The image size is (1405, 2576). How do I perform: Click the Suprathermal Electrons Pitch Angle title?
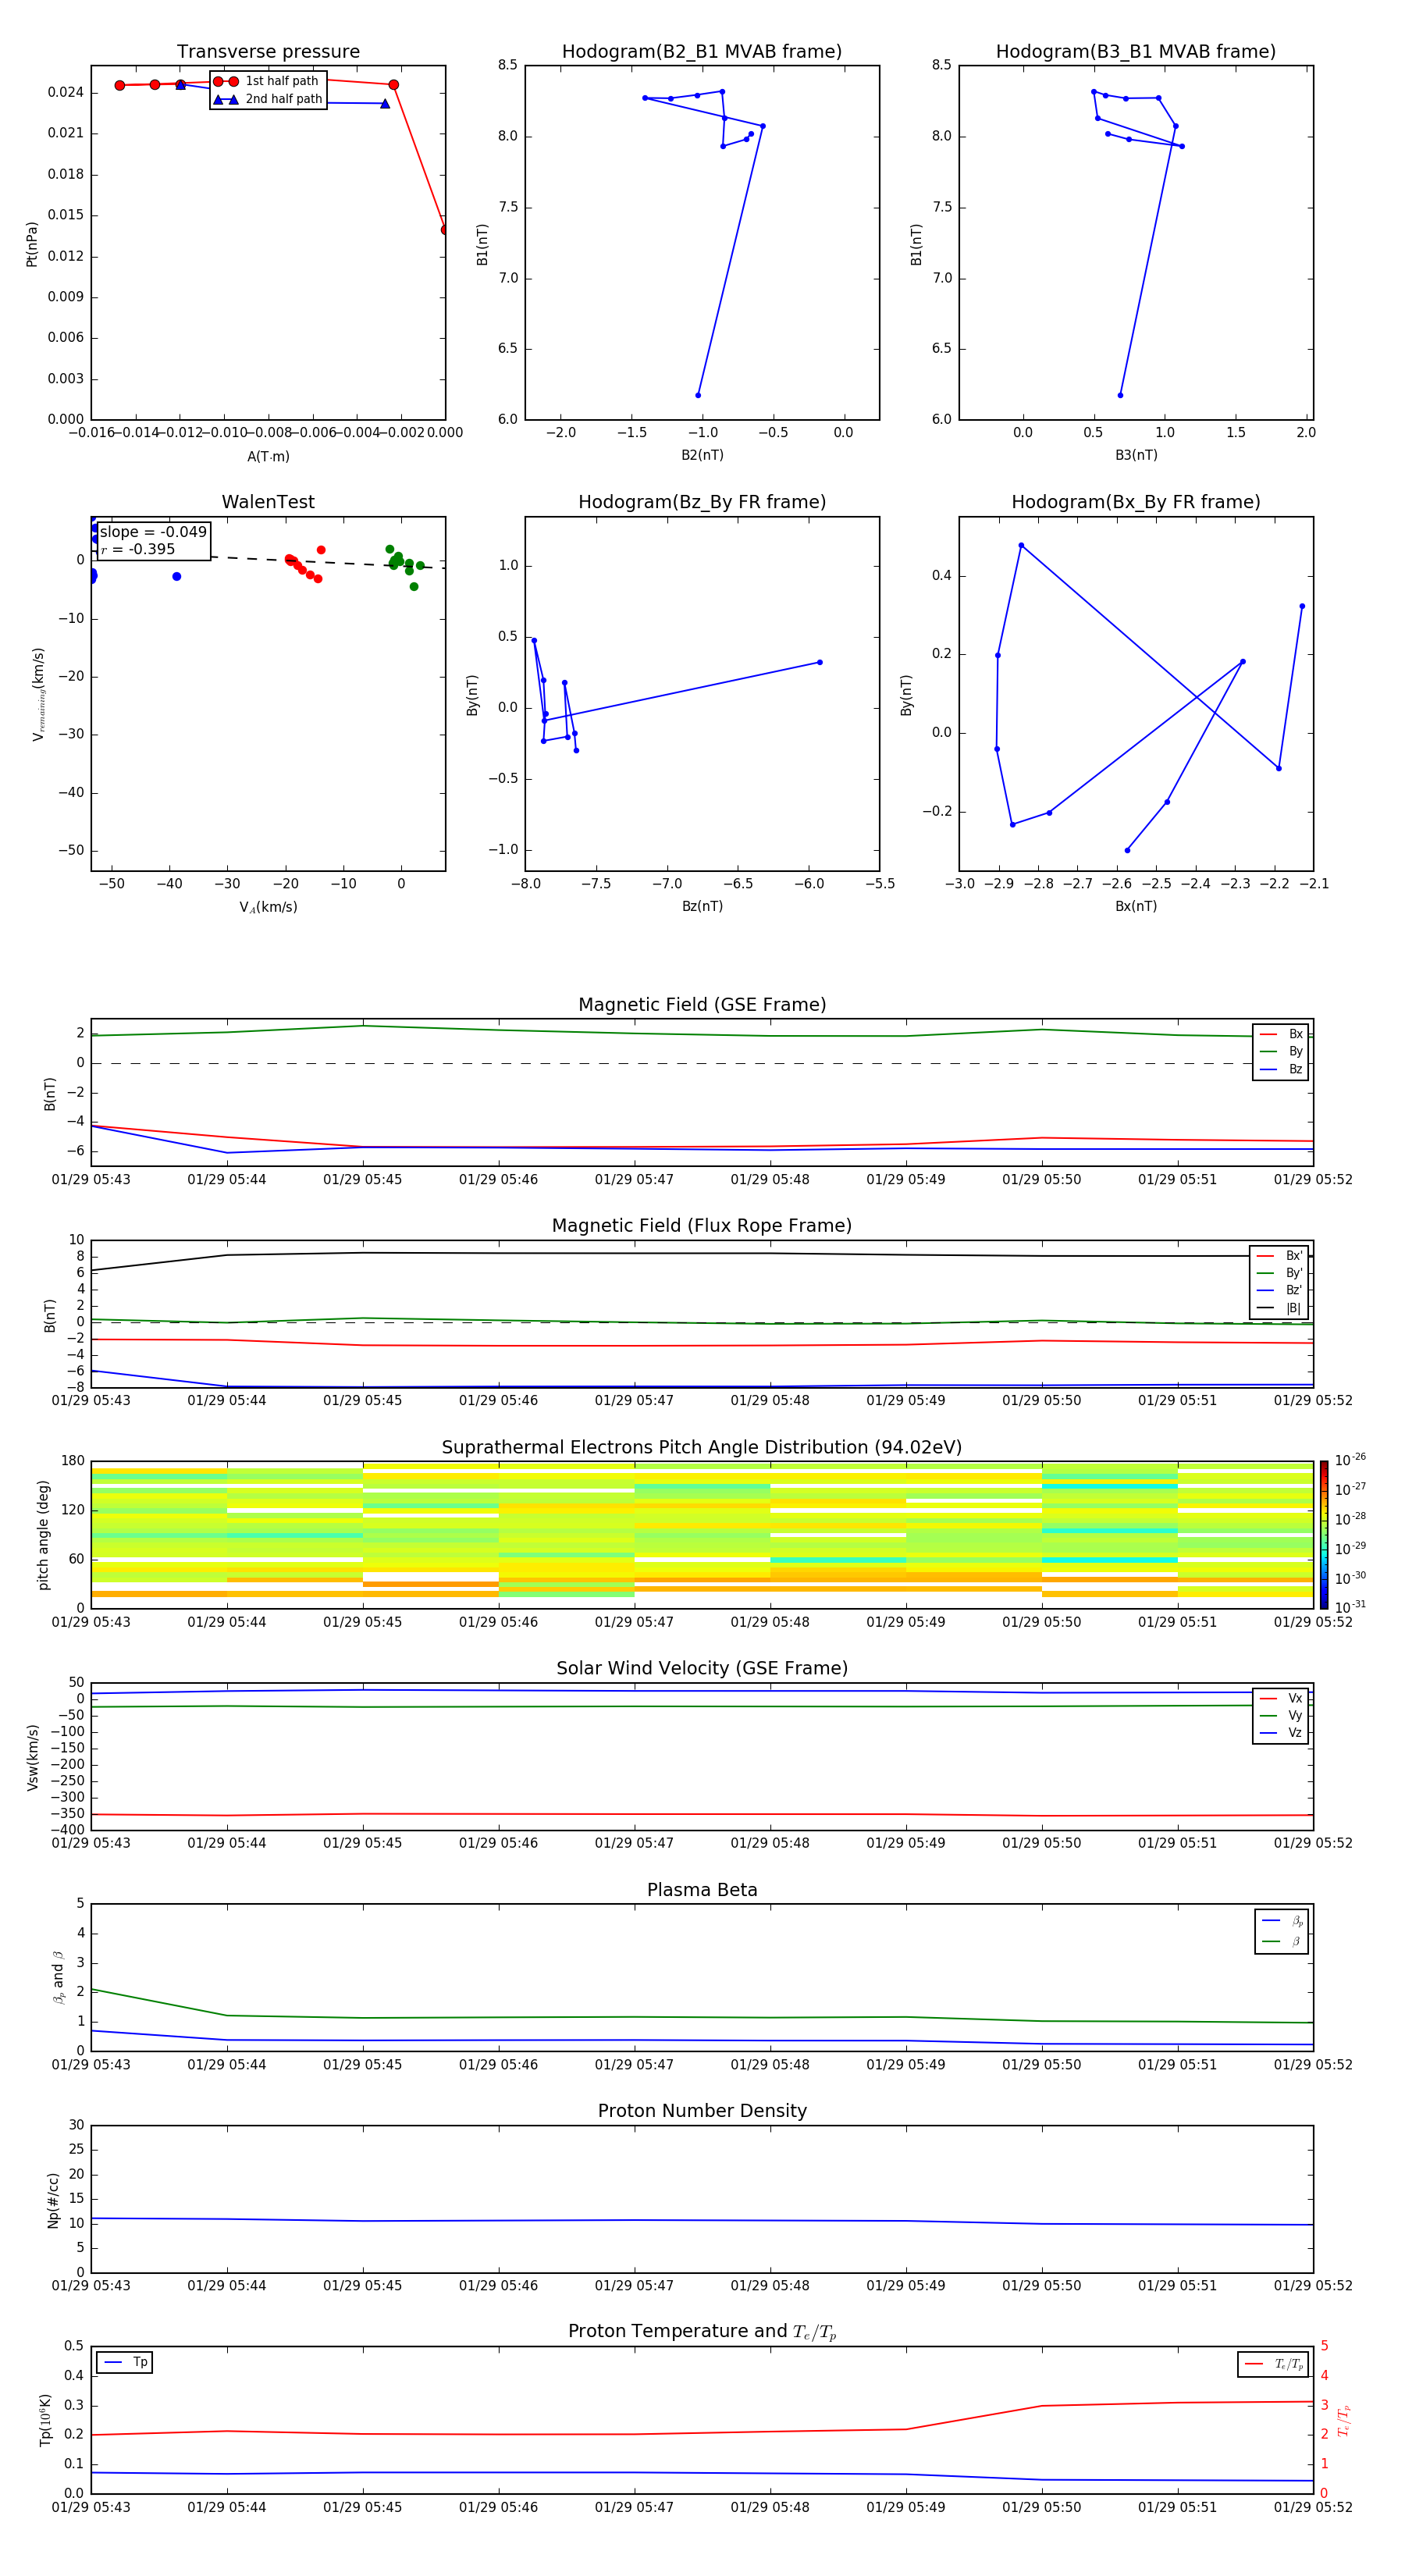click(702, 1448)
